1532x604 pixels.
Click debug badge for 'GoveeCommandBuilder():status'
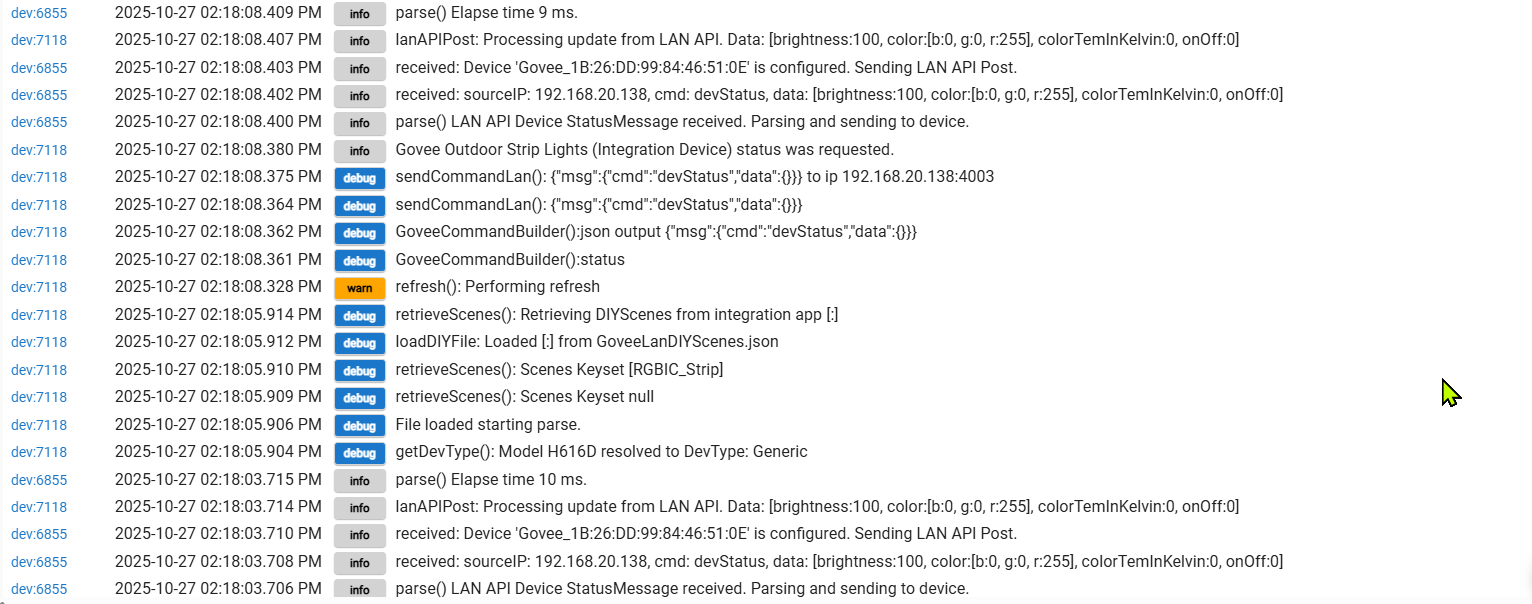coord(359,260)
